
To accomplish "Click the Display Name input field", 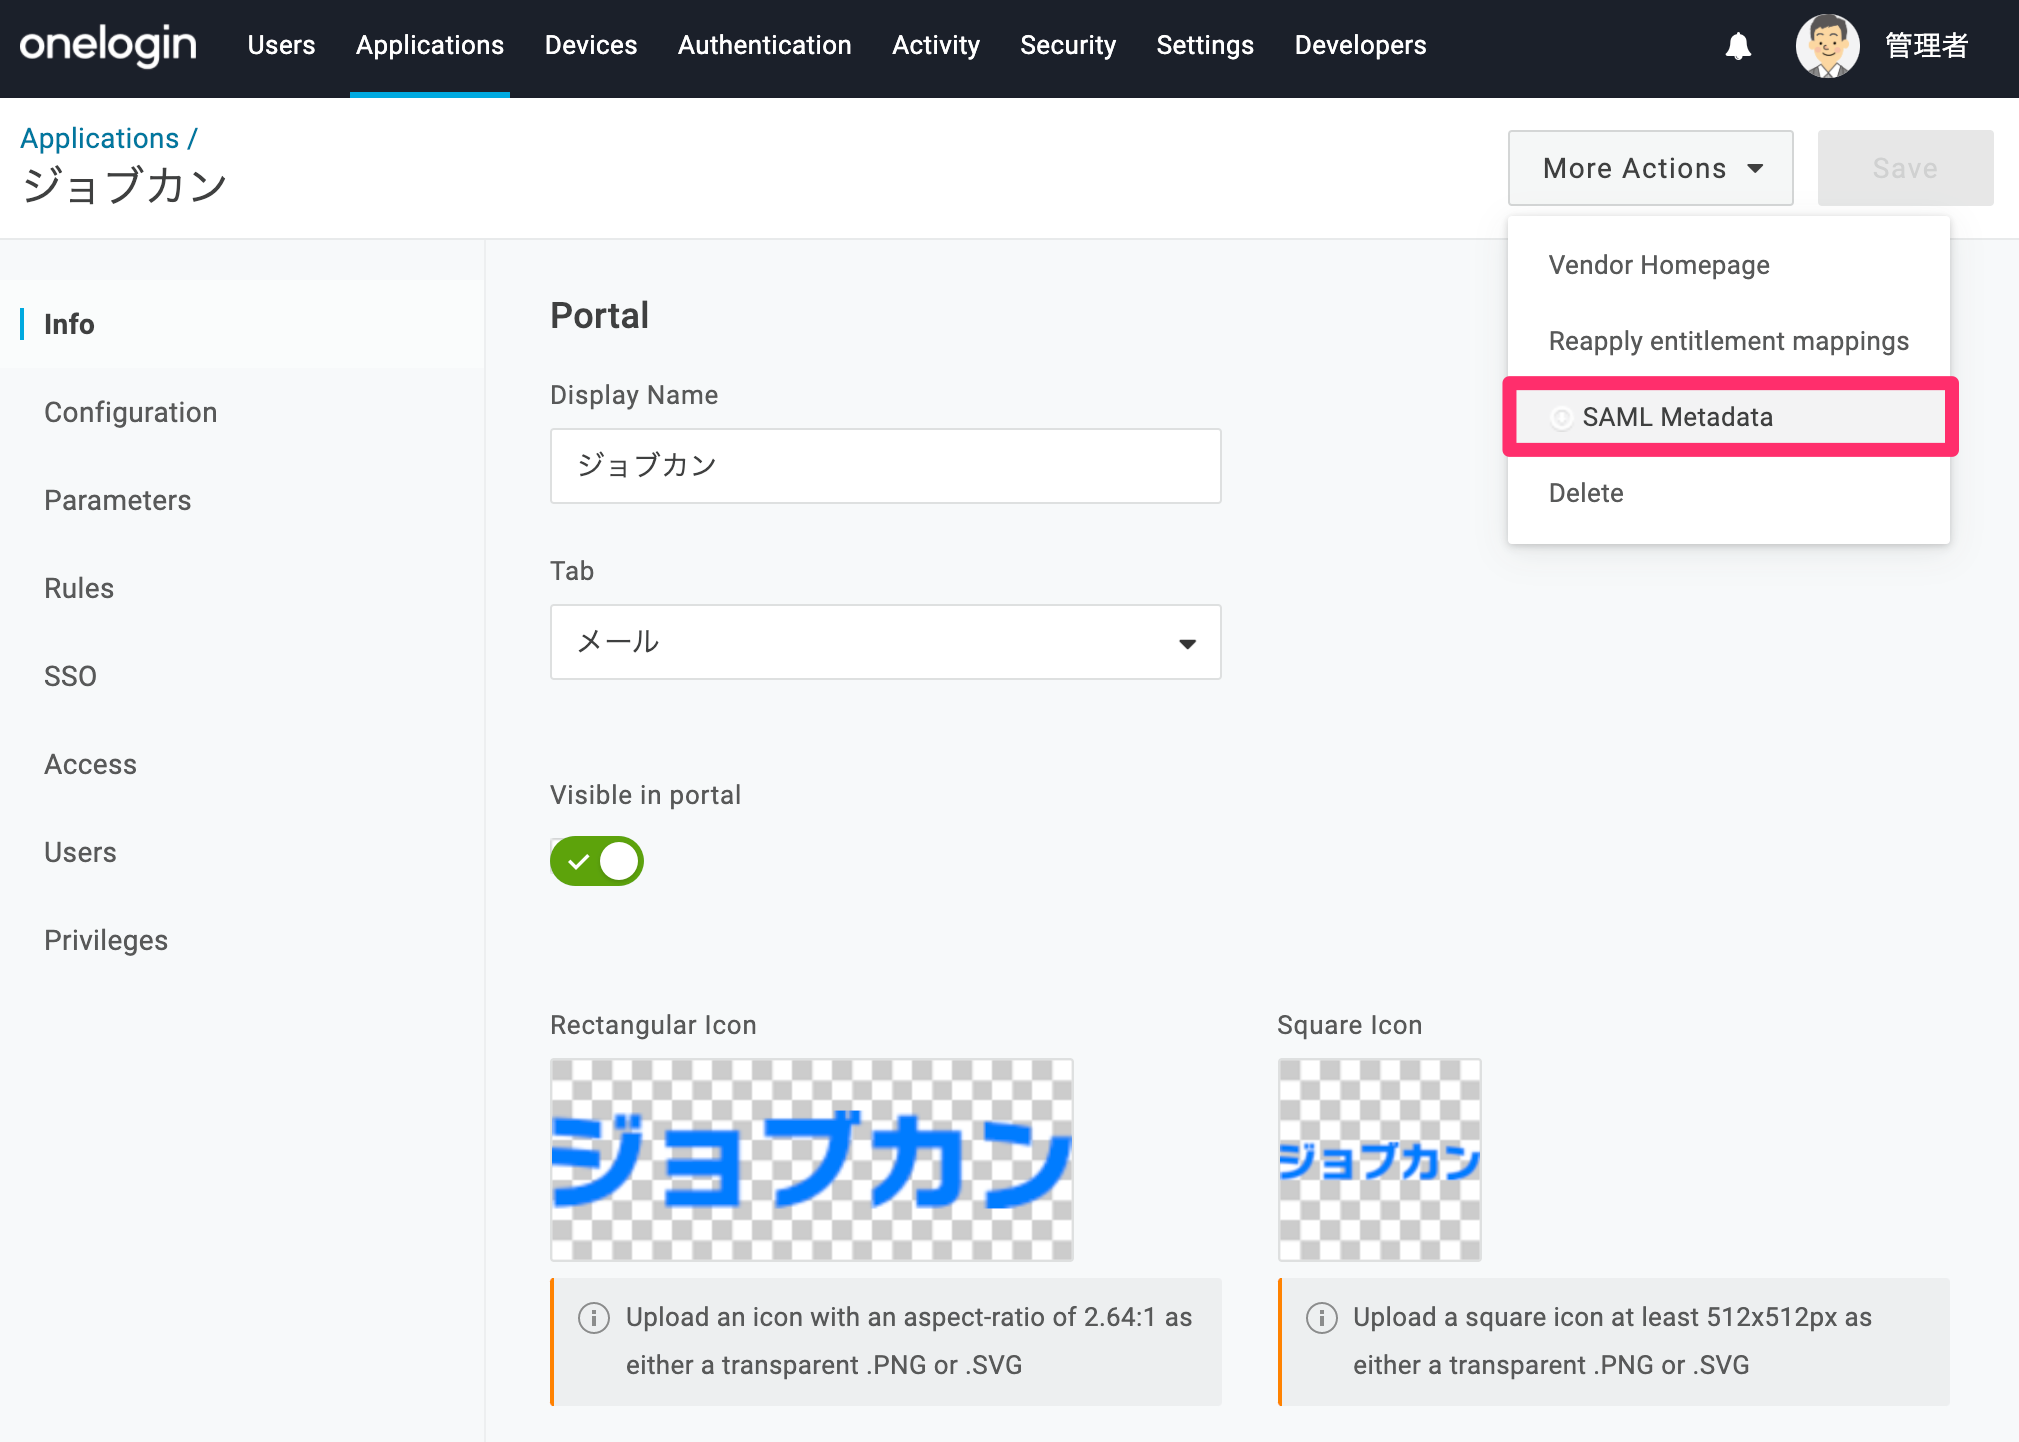I will pos(885,466).
